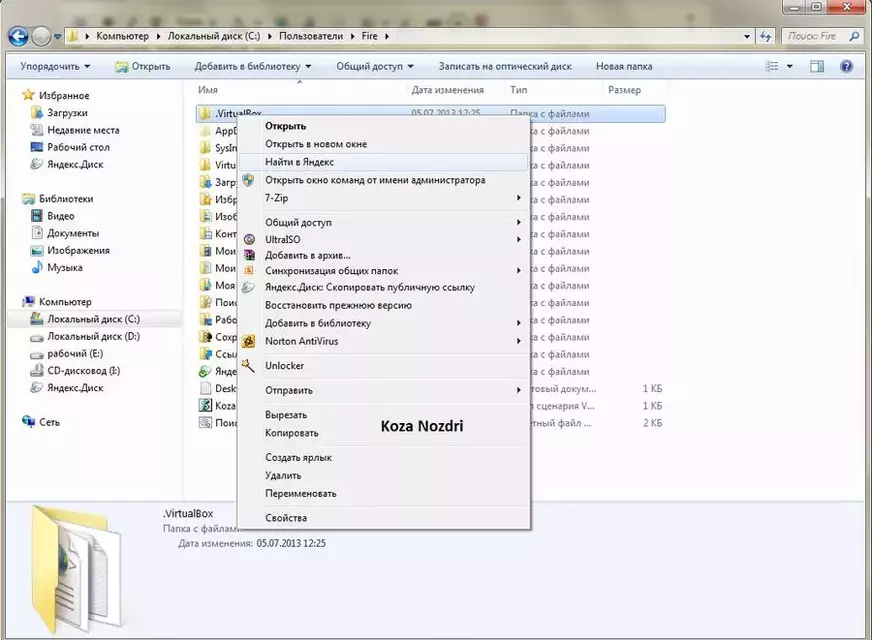Click the UltraISO icon in context menu

[249, 240]
